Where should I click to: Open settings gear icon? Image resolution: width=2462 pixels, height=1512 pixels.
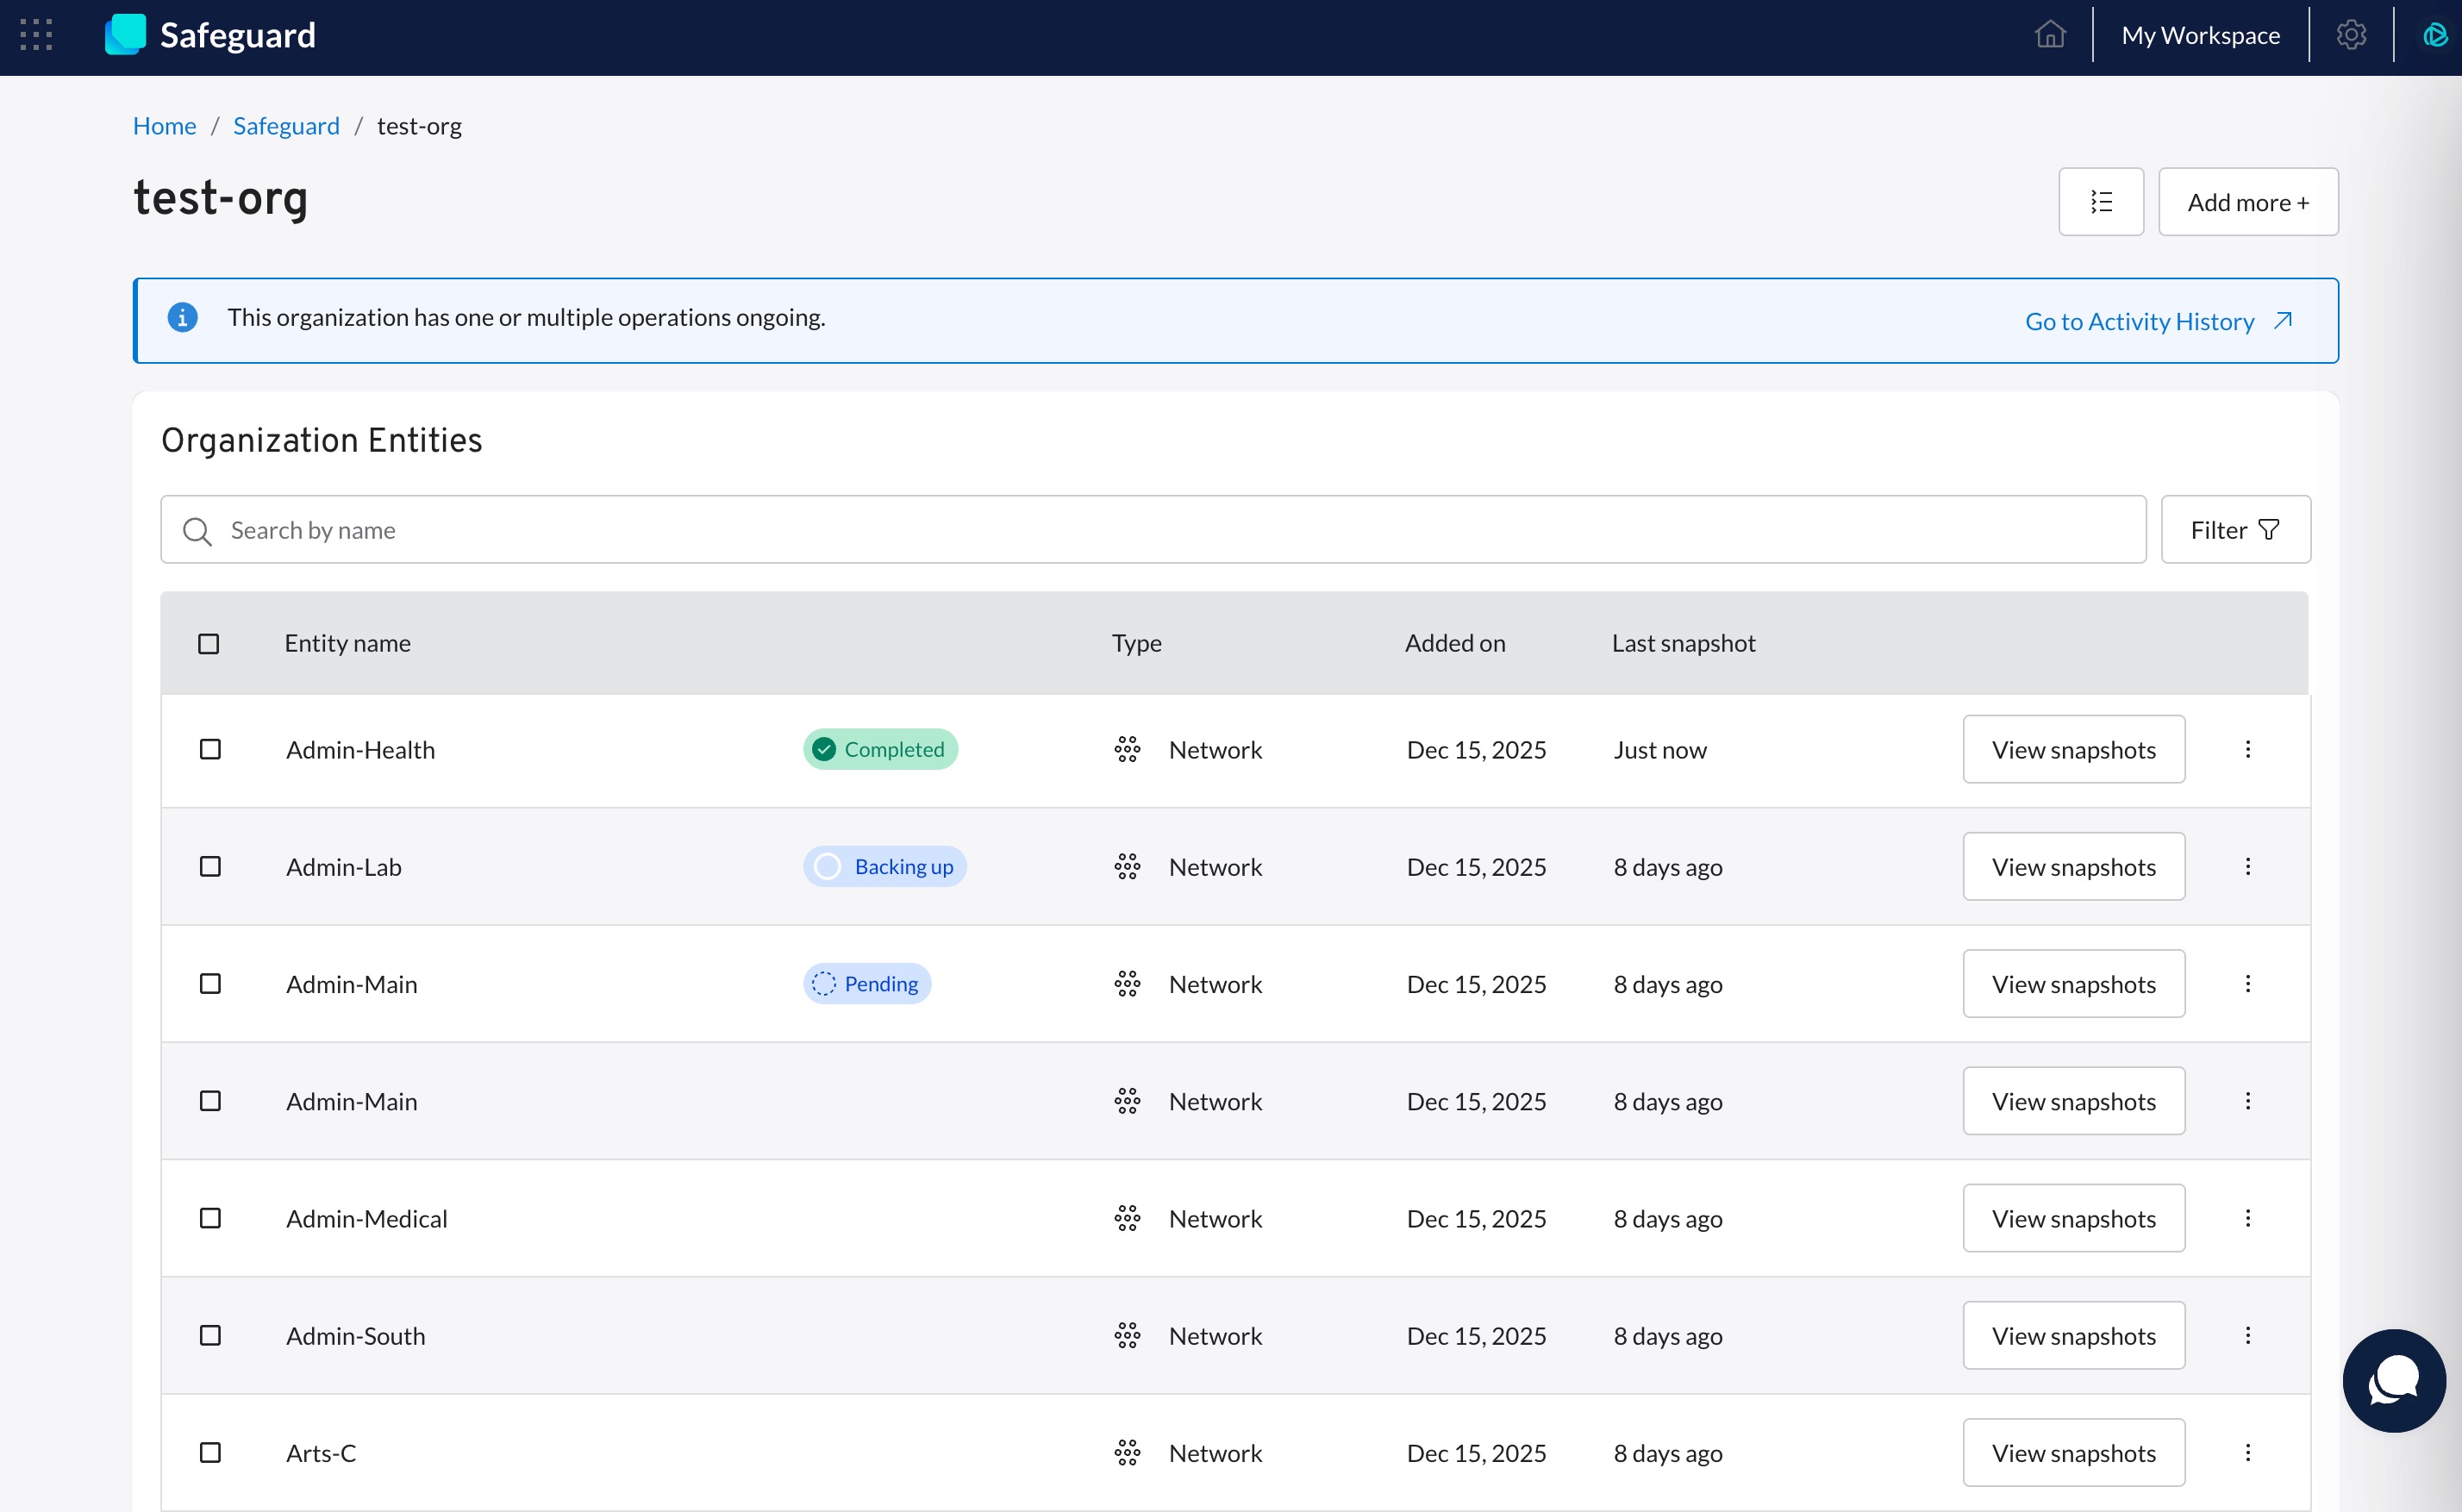point(2351,36)
